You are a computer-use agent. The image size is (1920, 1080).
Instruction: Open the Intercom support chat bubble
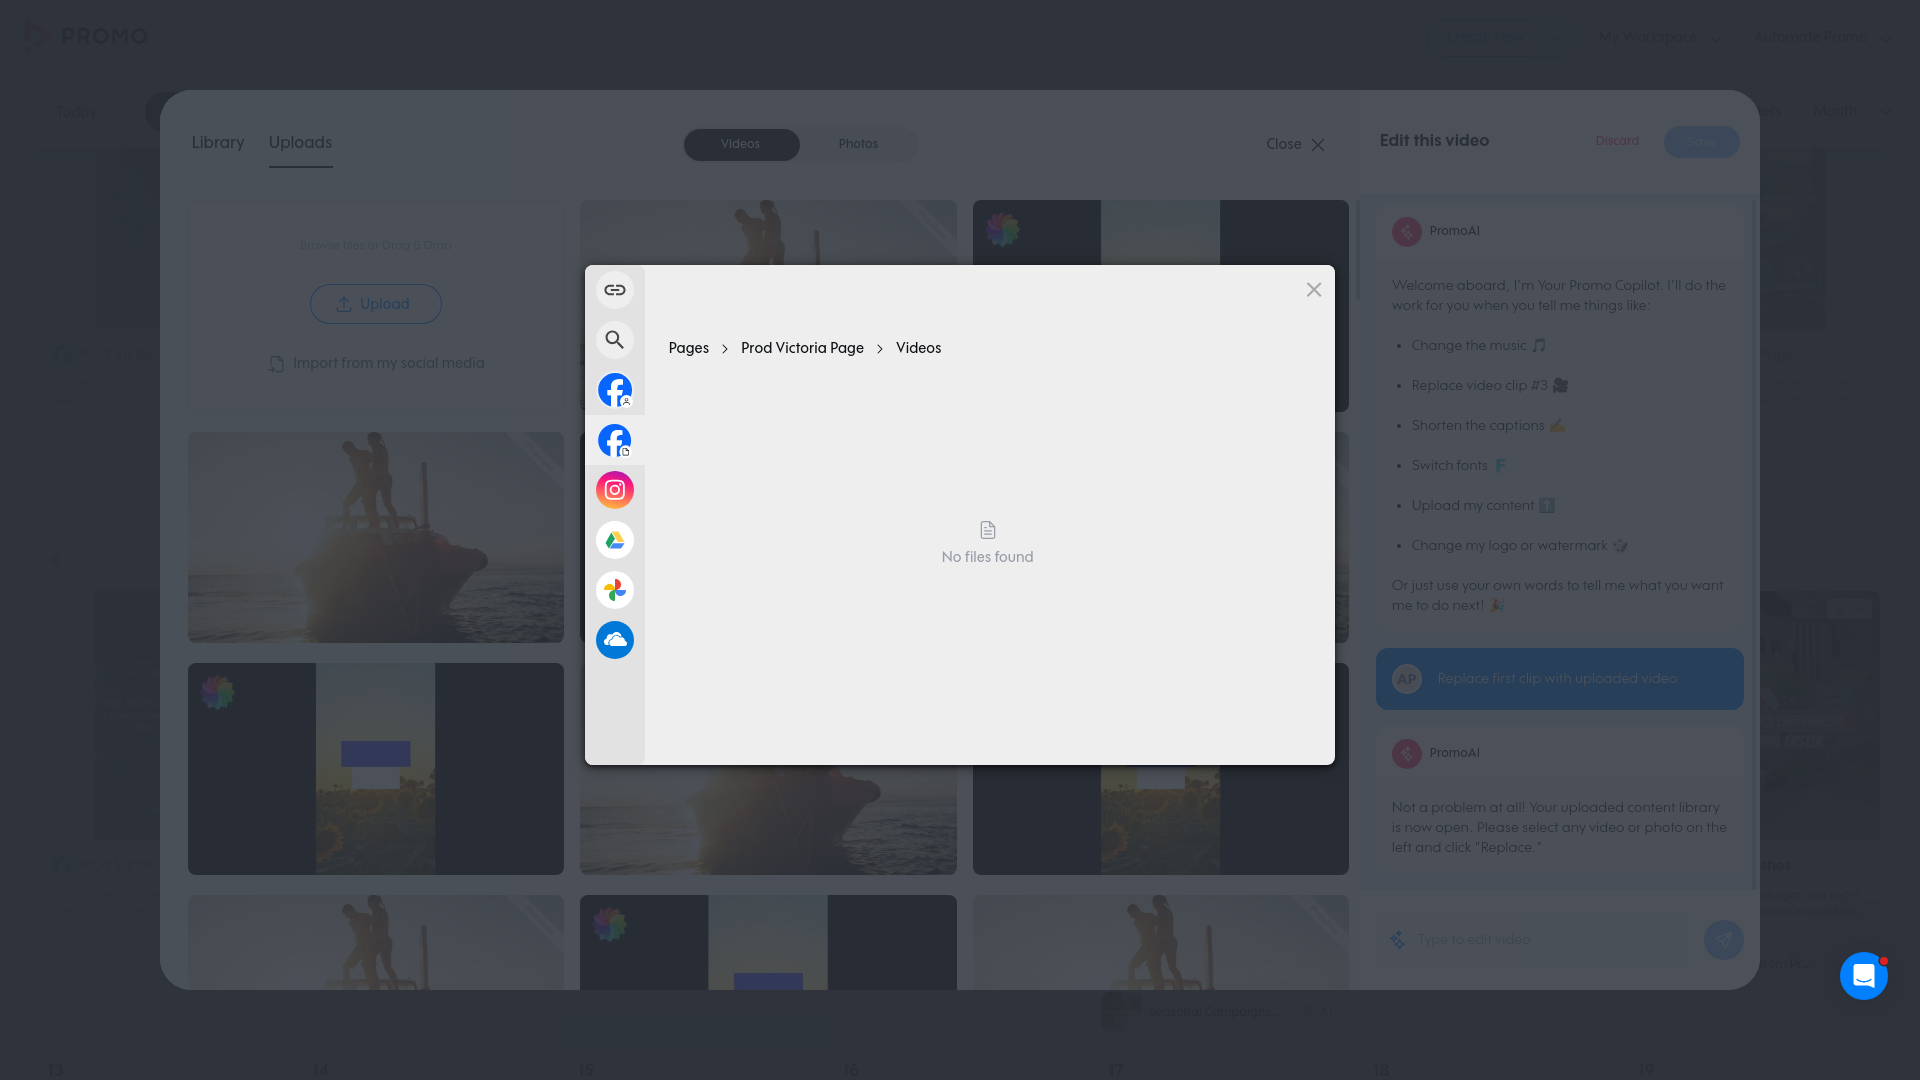[1863, 976]
